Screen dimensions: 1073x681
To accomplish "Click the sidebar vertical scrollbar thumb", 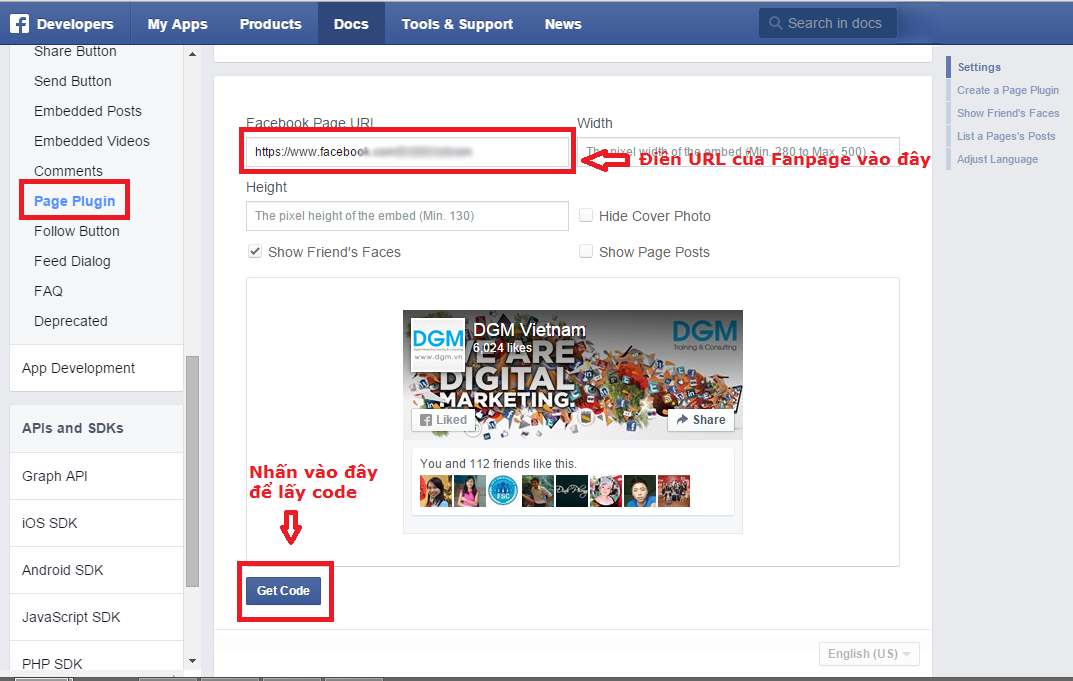I will 192,471.
